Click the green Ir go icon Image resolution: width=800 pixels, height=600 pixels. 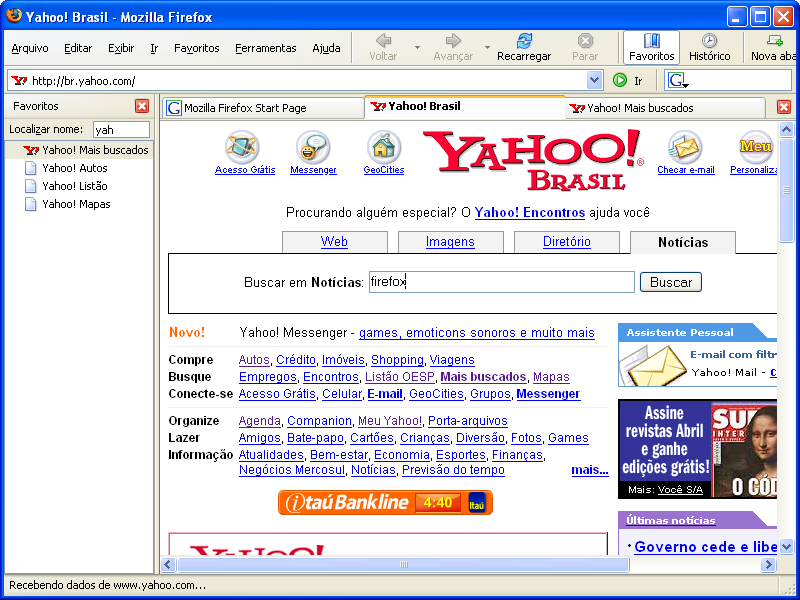click(620, 80)
